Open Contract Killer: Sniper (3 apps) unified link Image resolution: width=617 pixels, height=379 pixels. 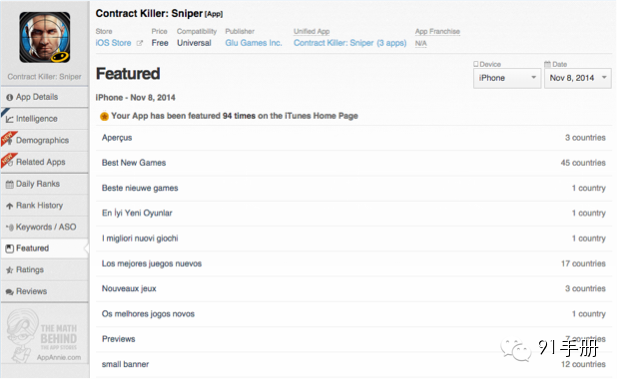[x=350, y=43]
